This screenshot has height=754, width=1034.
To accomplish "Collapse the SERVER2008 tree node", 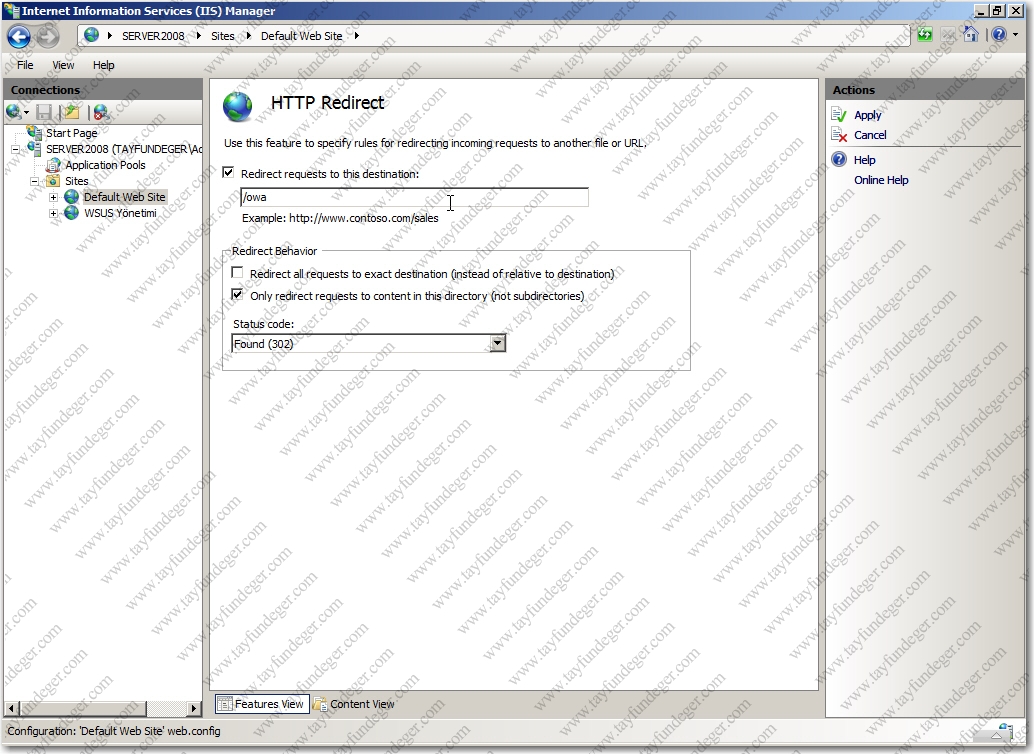I will coord(15,149).
